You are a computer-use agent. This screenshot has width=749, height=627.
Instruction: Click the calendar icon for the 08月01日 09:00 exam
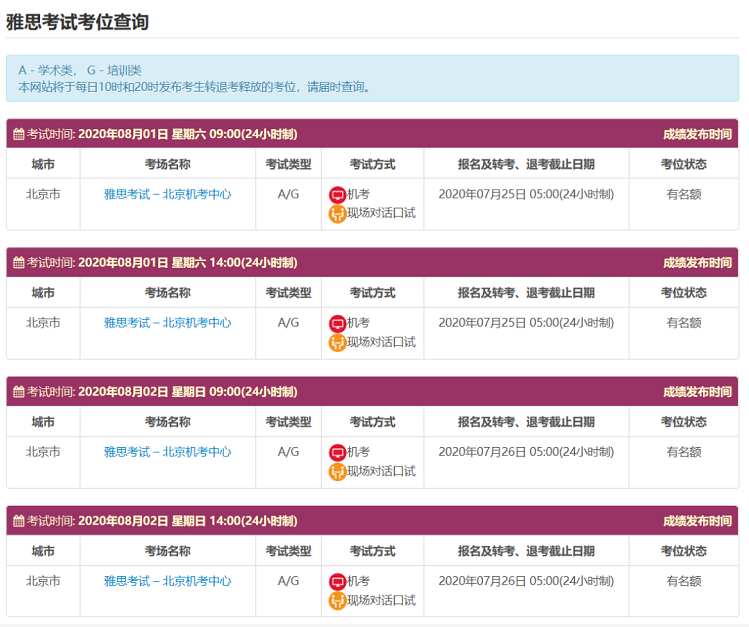click(18, 134)
